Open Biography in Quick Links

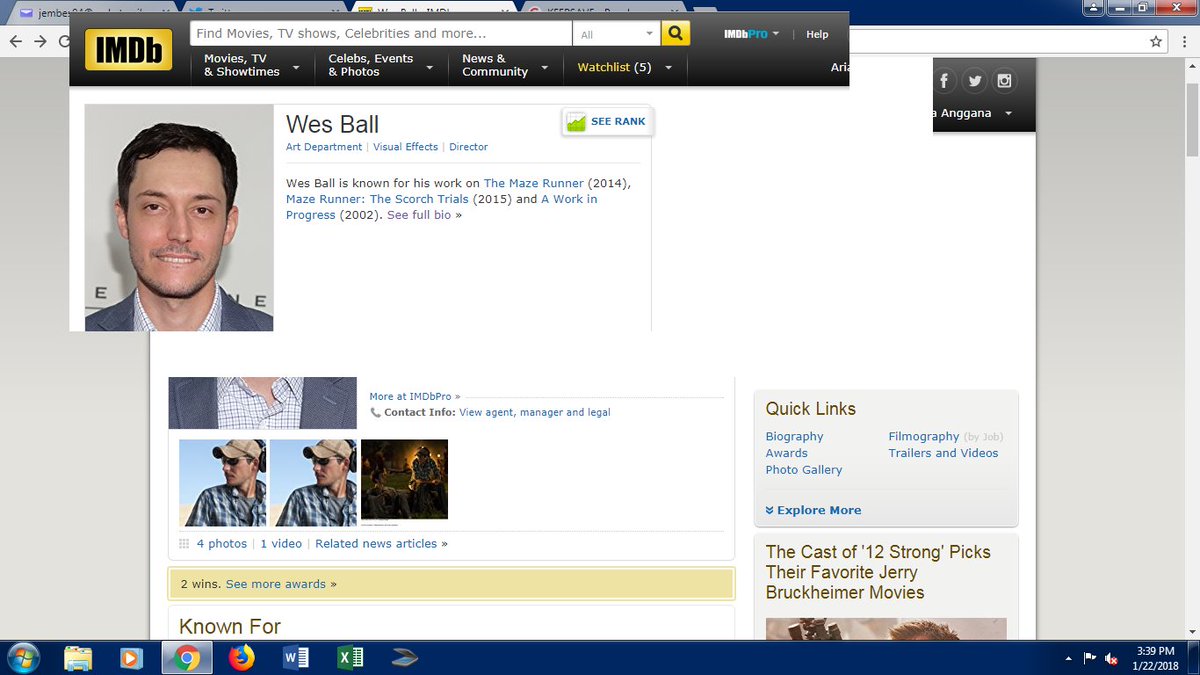794,437
